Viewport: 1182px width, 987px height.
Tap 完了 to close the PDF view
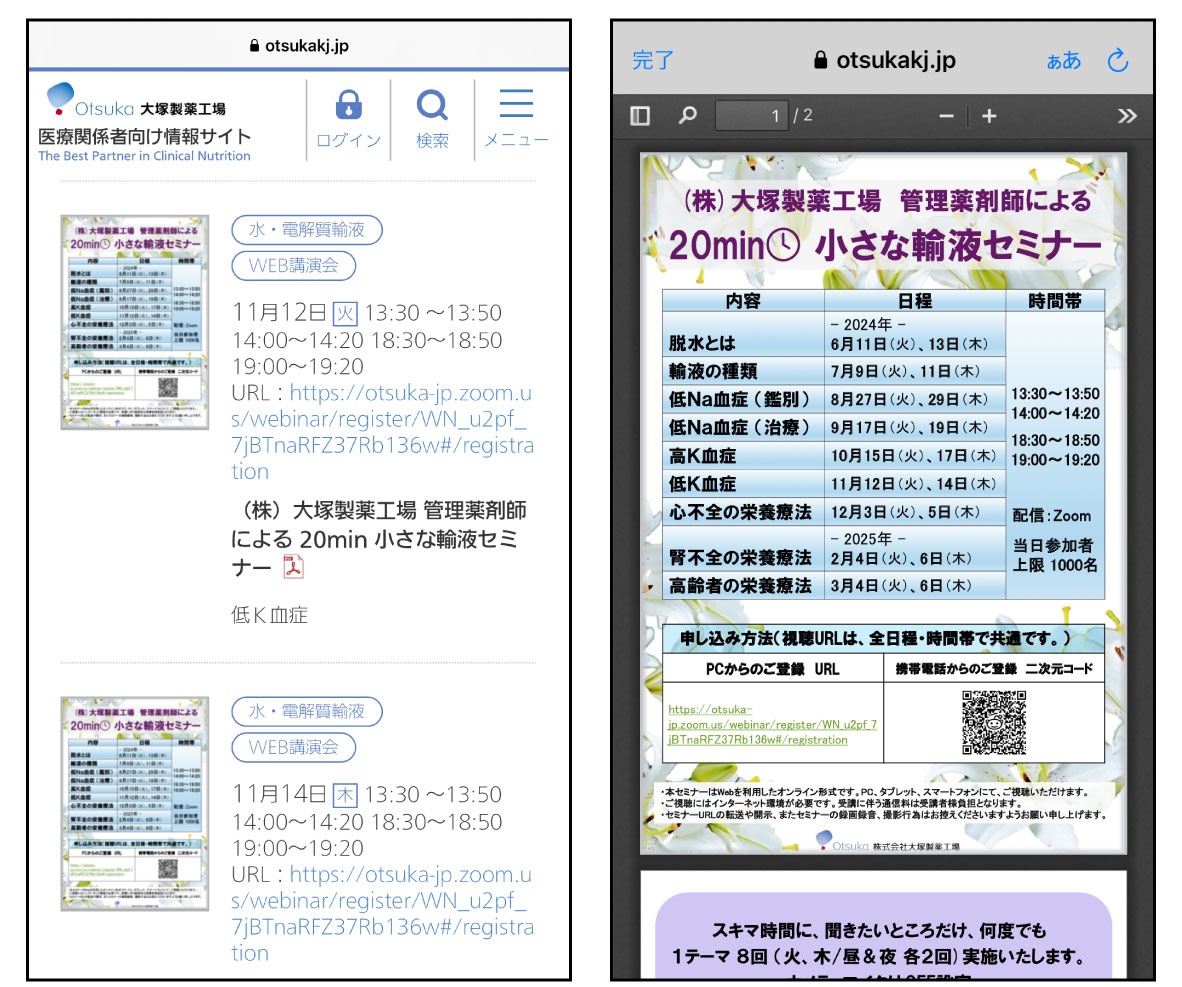[x=653, y=60]
